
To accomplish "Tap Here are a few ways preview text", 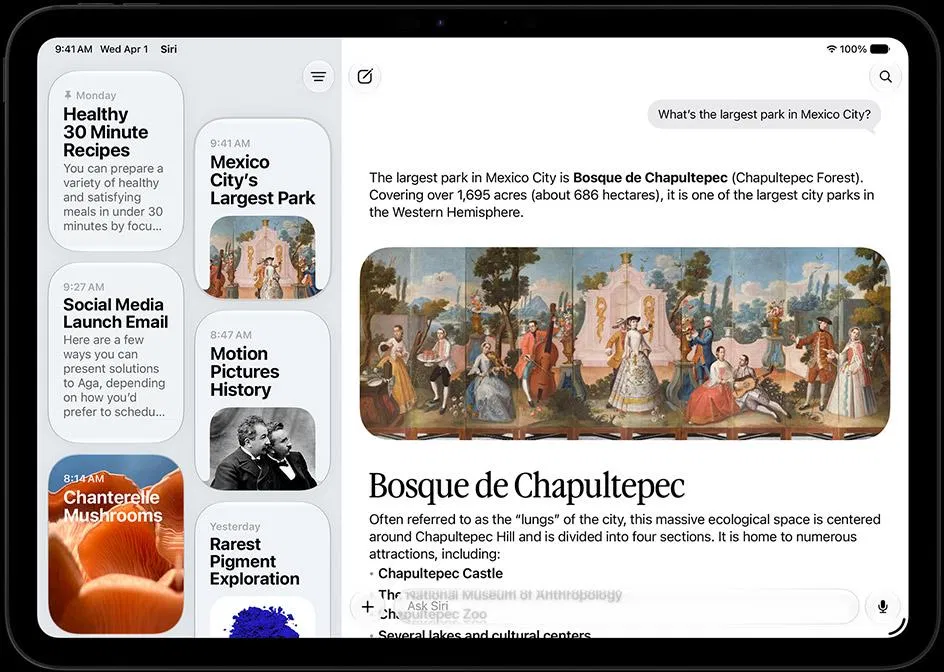I will point(114,376).
